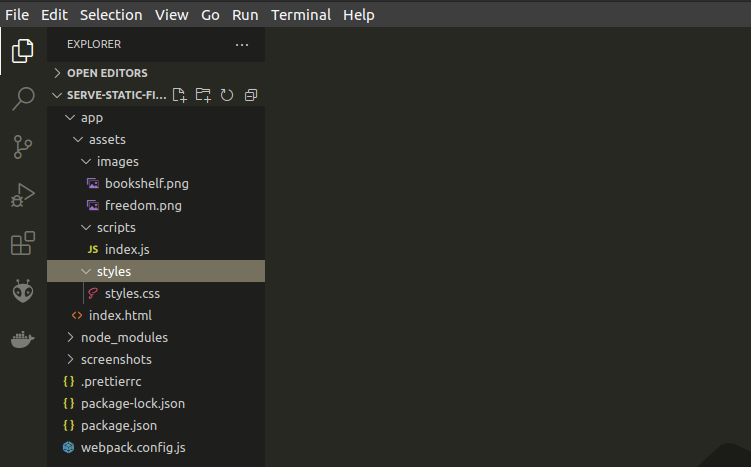Refresh the Explorer file tree

tap(227, 95)
